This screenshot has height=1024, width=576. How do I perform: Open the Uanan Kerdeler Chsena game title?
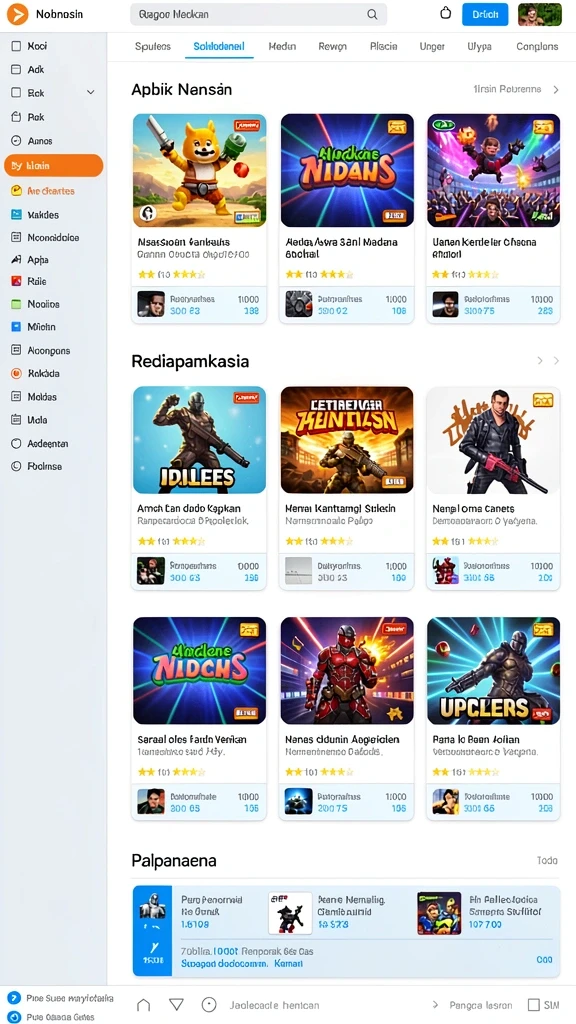[485, 248]
